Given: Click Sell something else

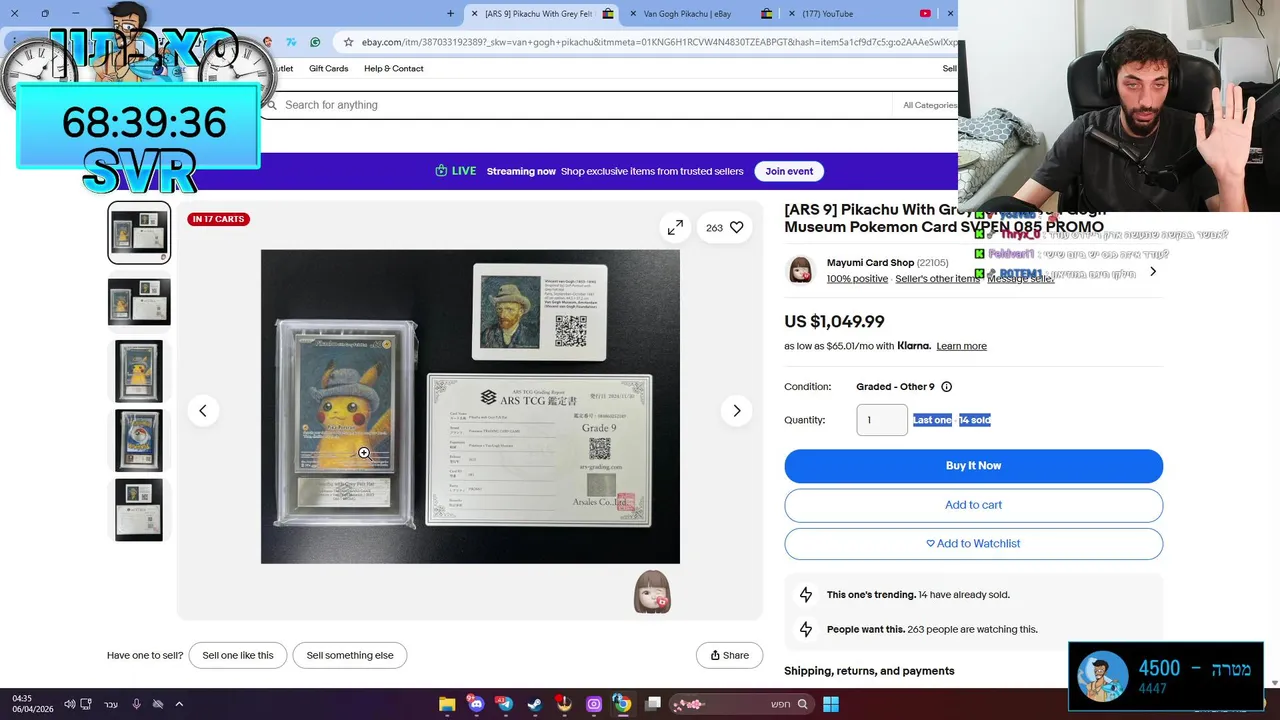Looking at the screenshot, I should [x=350, y=655].
